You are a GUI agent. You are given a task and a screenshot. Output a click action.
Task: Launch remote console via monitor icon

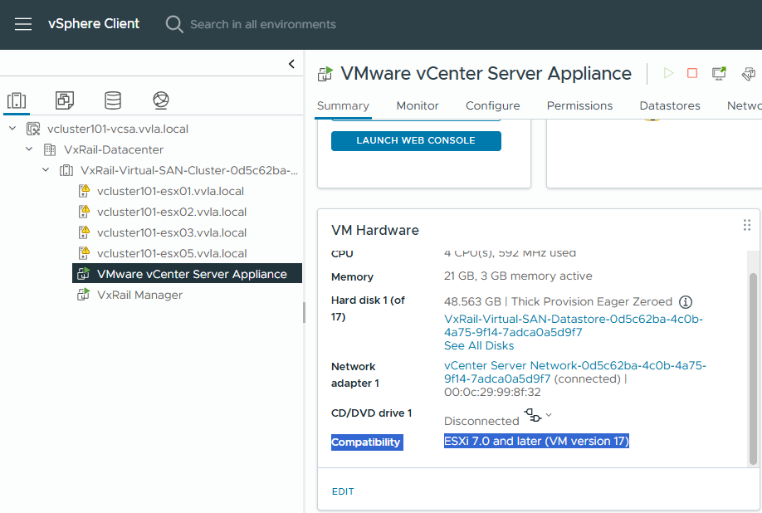[719, 73]
